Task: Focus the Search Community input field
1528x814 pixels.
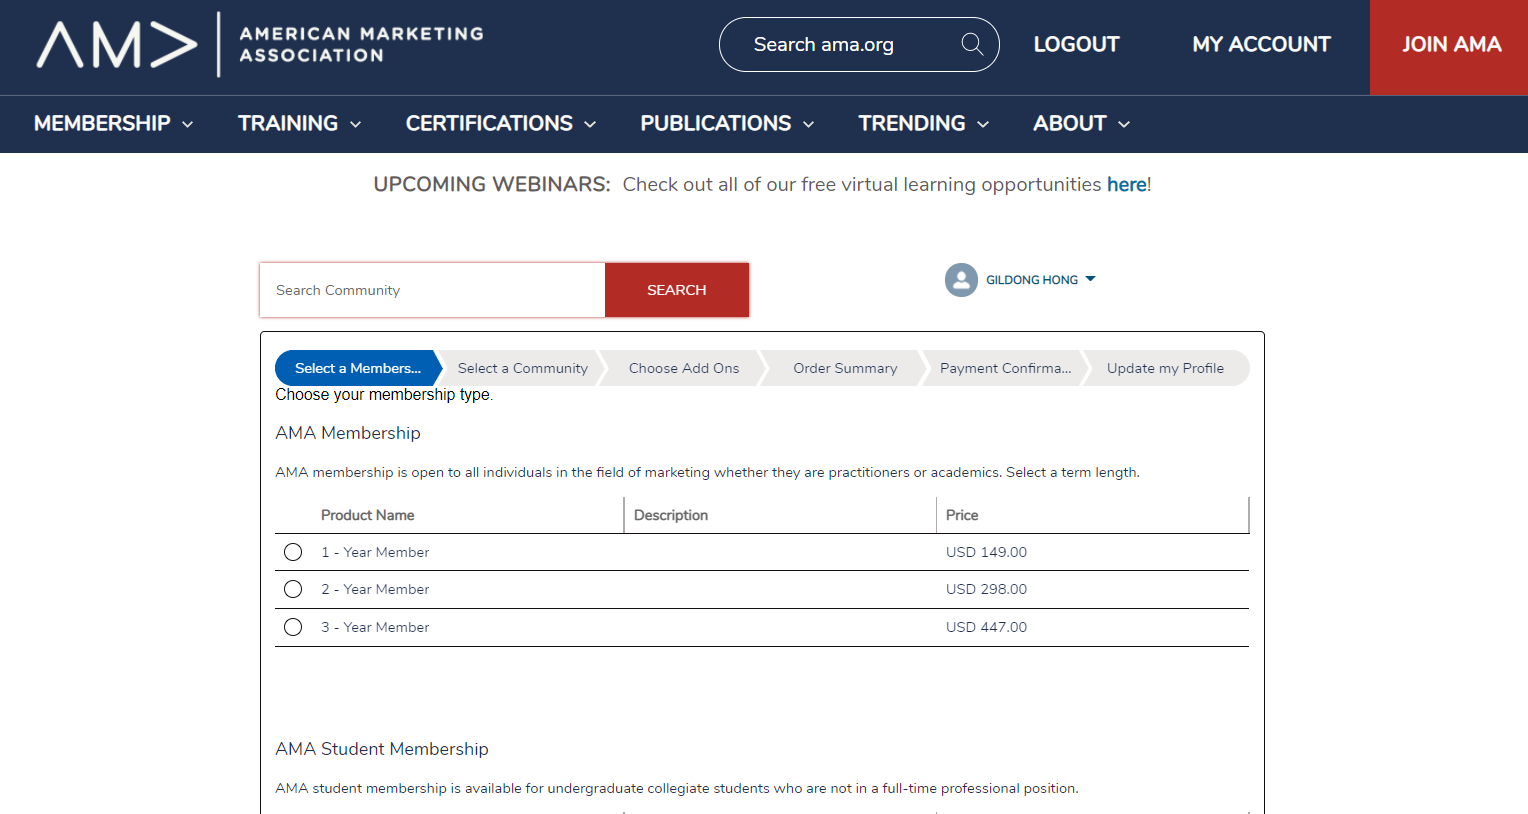Action: click(432, 290)
